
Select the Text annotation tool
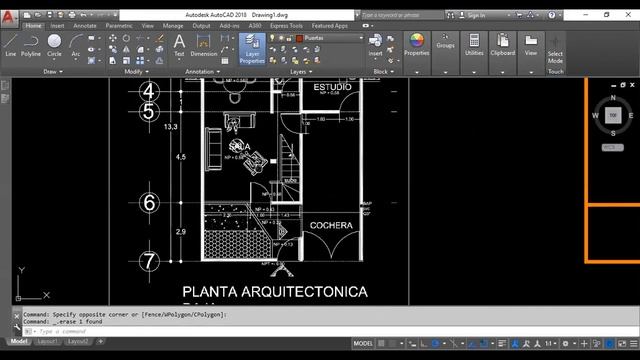pos(179,46)
